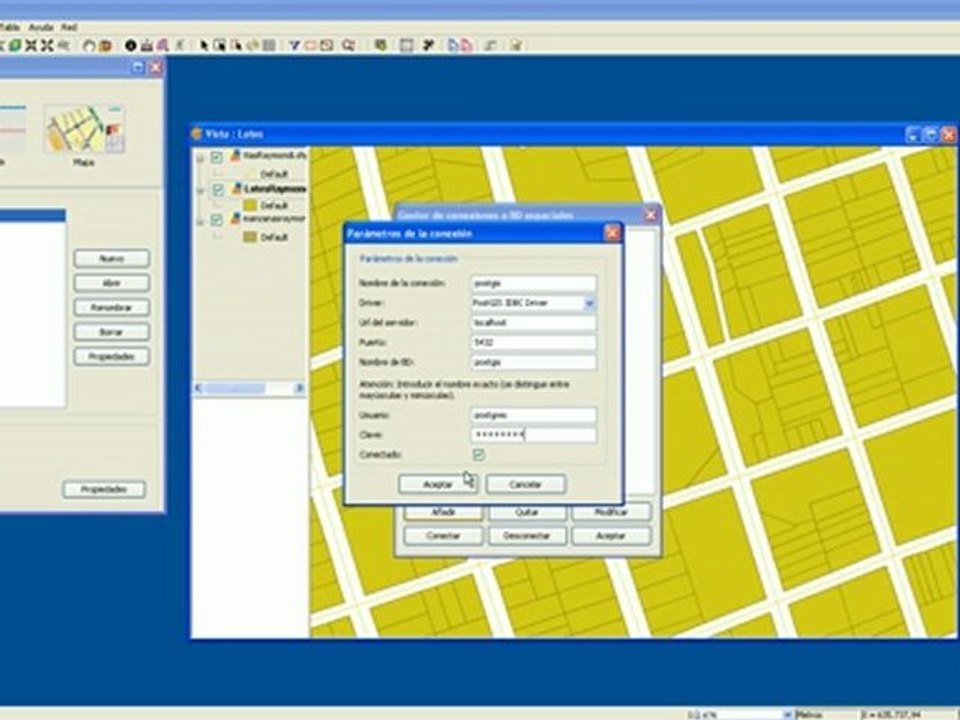Image resolution: width=960 pixels, height=720 pixels.
Task: Click the Borrar button
Action: 111,332
